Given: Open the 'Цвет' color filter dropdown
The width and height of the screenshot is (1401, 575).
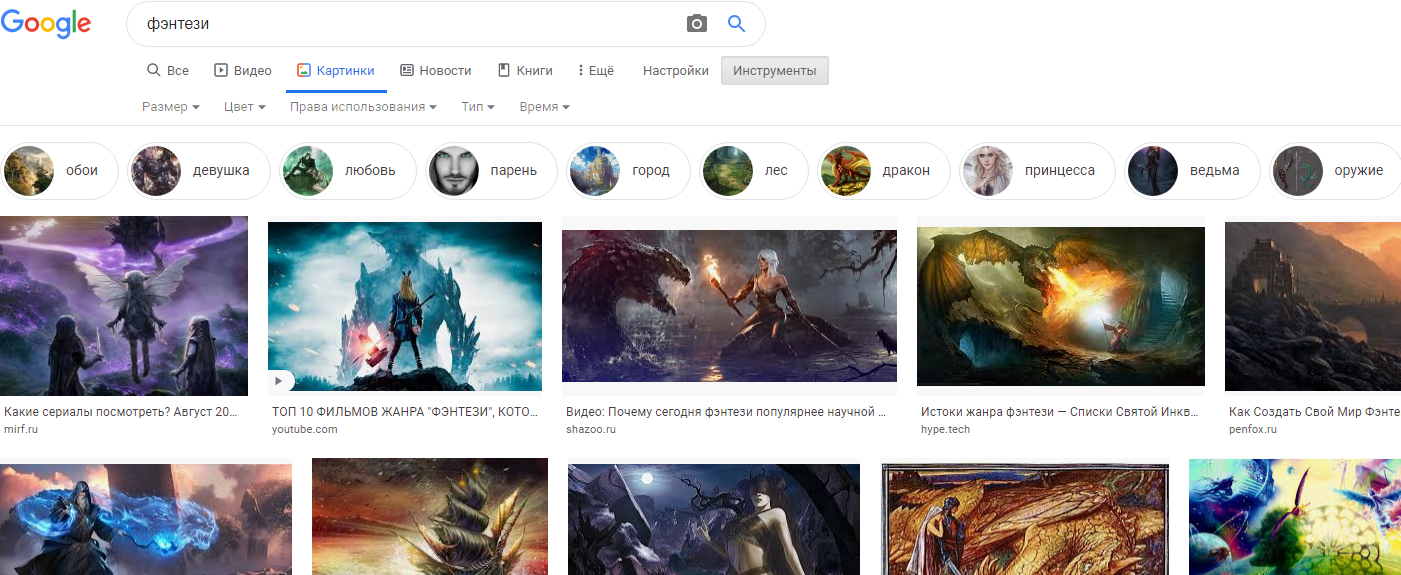Looking at the screenshot, I should point(244,107).
